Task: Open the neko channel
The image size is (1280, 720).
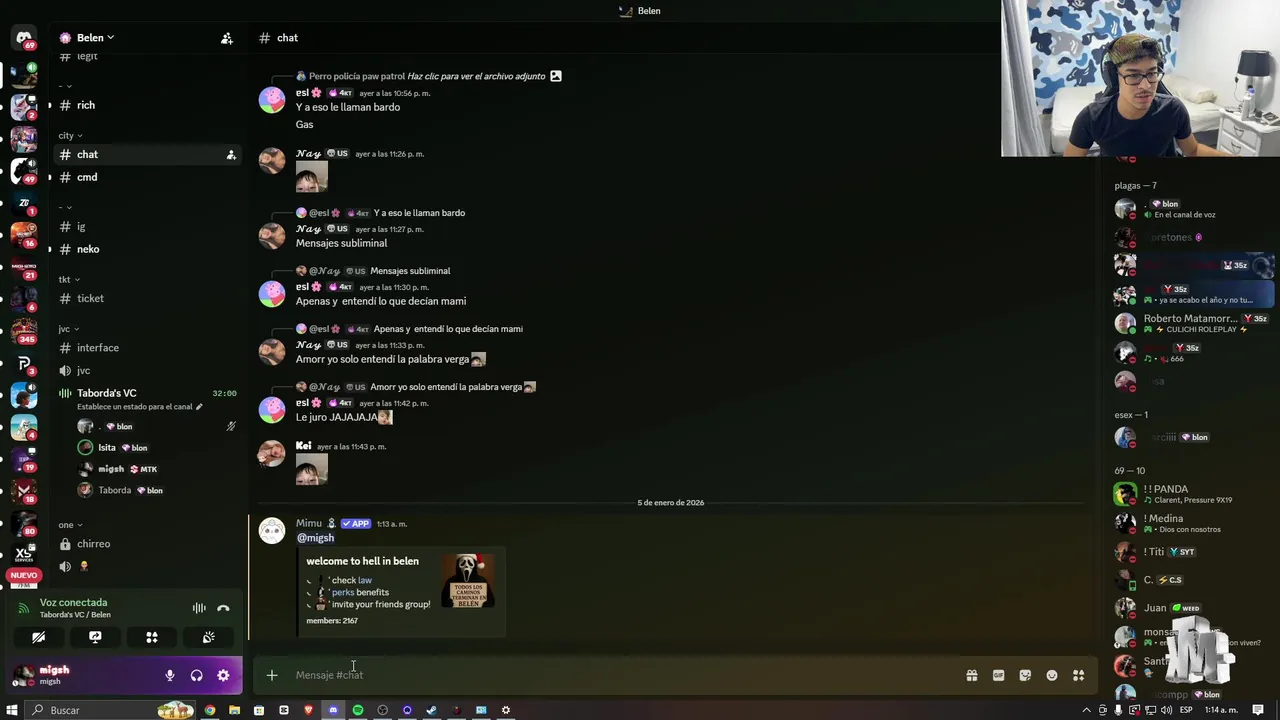Action: (148, 249)
